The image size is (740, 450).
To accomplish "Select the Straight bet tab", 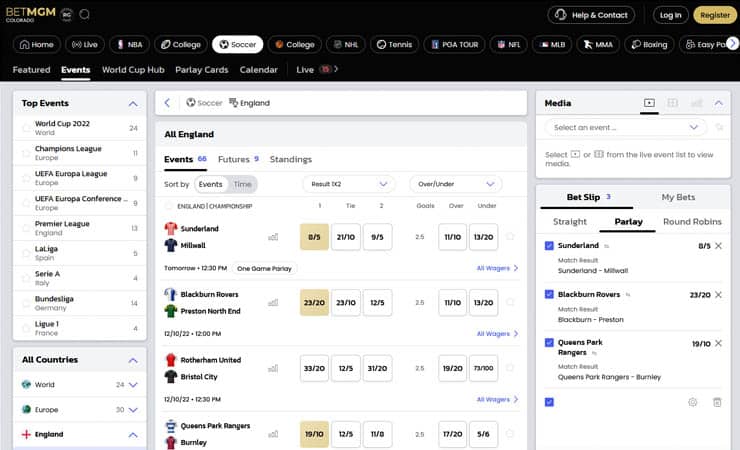I will [x=570, y=222].
